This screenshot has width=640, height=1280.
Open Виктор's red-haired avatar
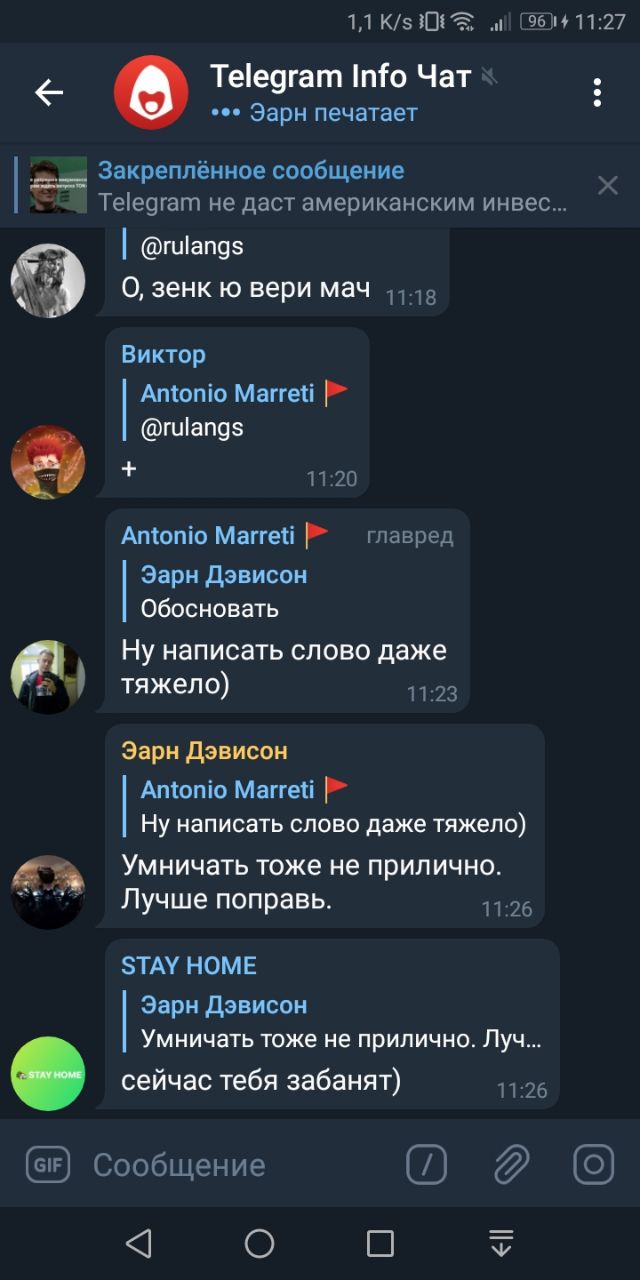[x=48, y=462]
